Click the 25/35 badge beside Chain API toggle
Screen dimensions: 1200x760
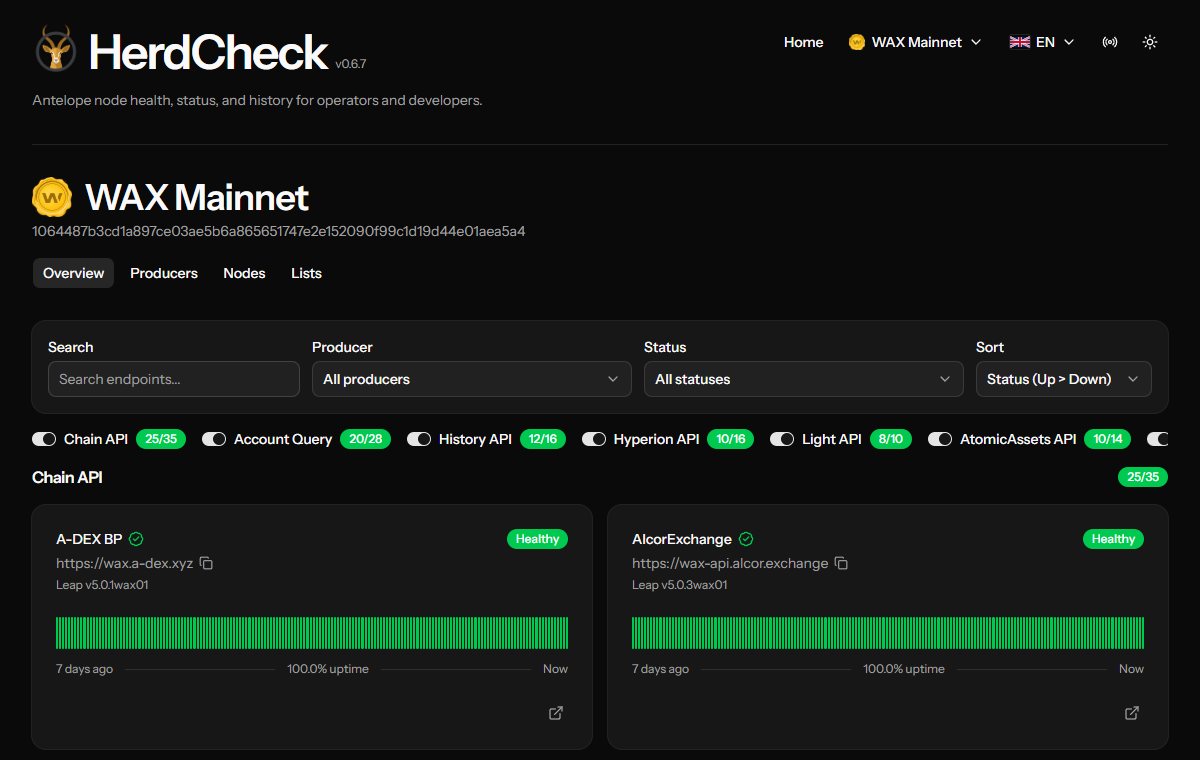click(161, 439)
